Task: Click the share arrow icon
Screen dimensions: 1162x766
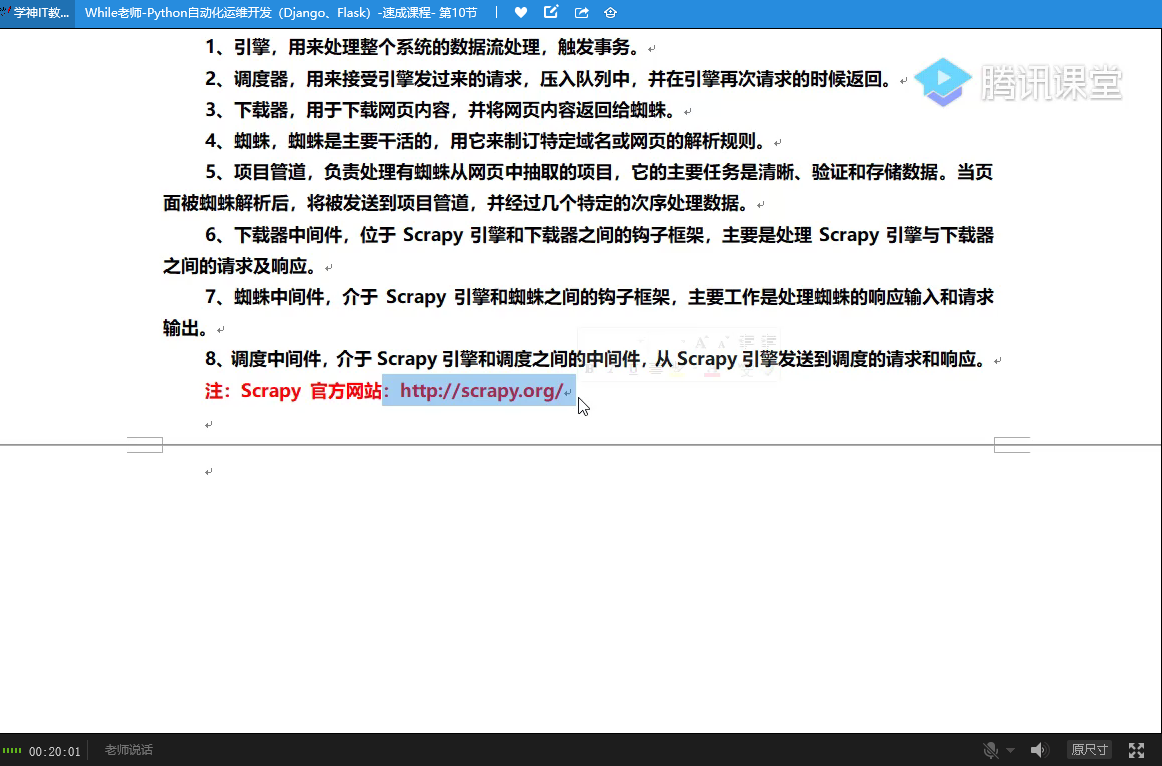Action: pyautogui.click(x=582, y=13)
